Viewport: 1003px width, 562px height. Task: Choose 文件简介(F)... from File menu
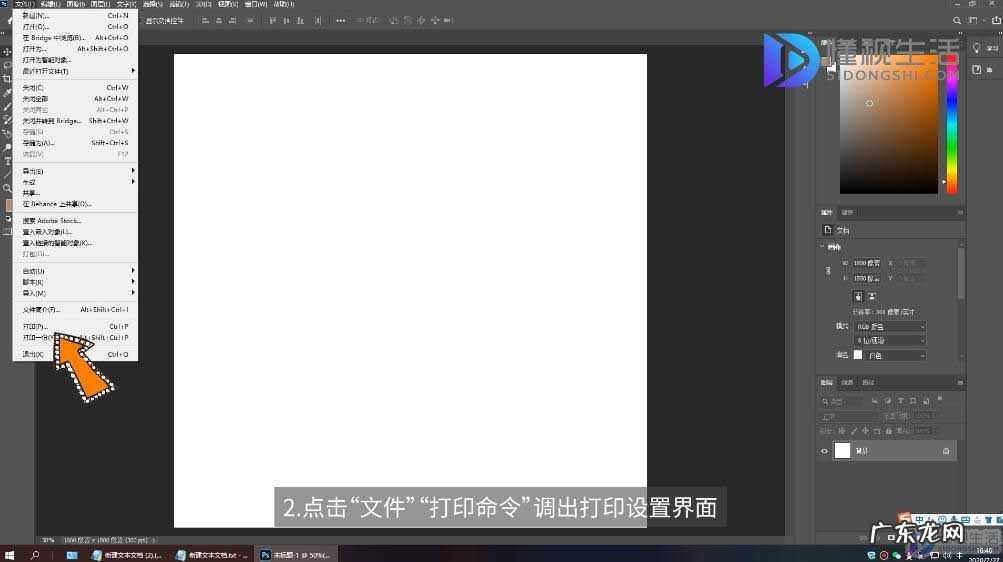pyautogui.click(x=75, y=309)
